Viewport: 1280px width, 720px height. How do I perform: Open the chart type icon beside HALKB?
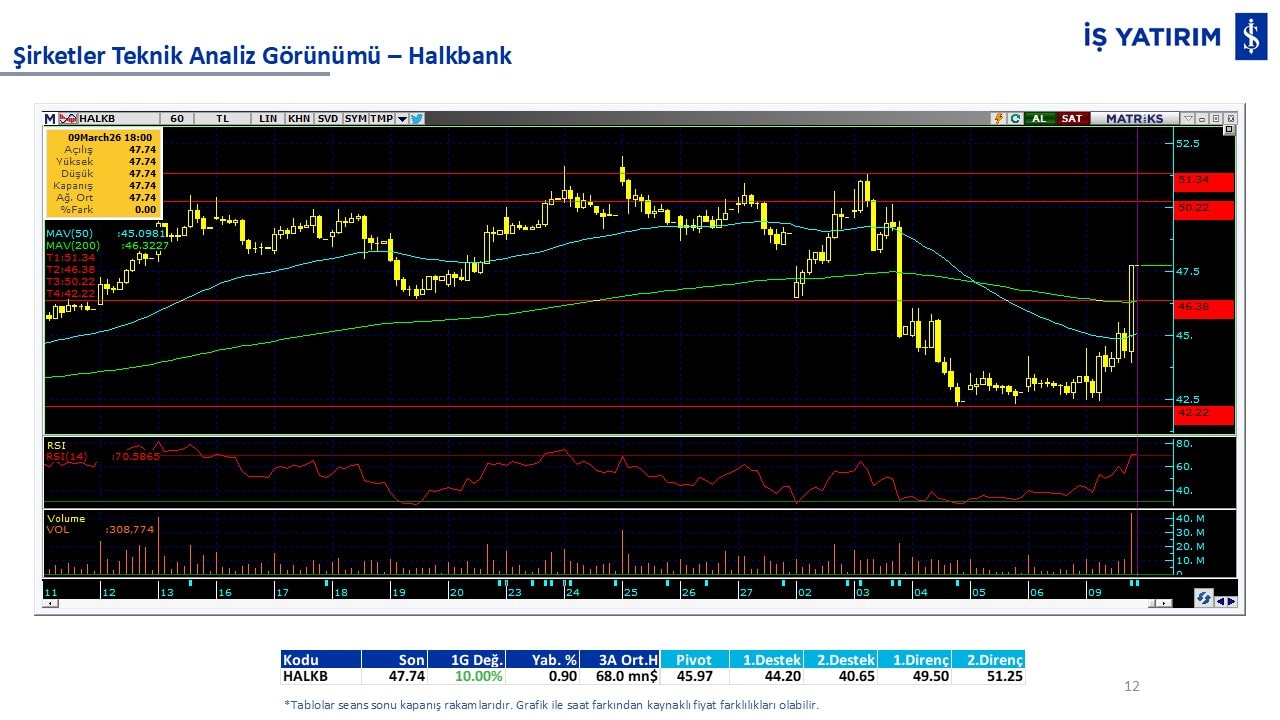pyautogui.click(x=68, y=118)
